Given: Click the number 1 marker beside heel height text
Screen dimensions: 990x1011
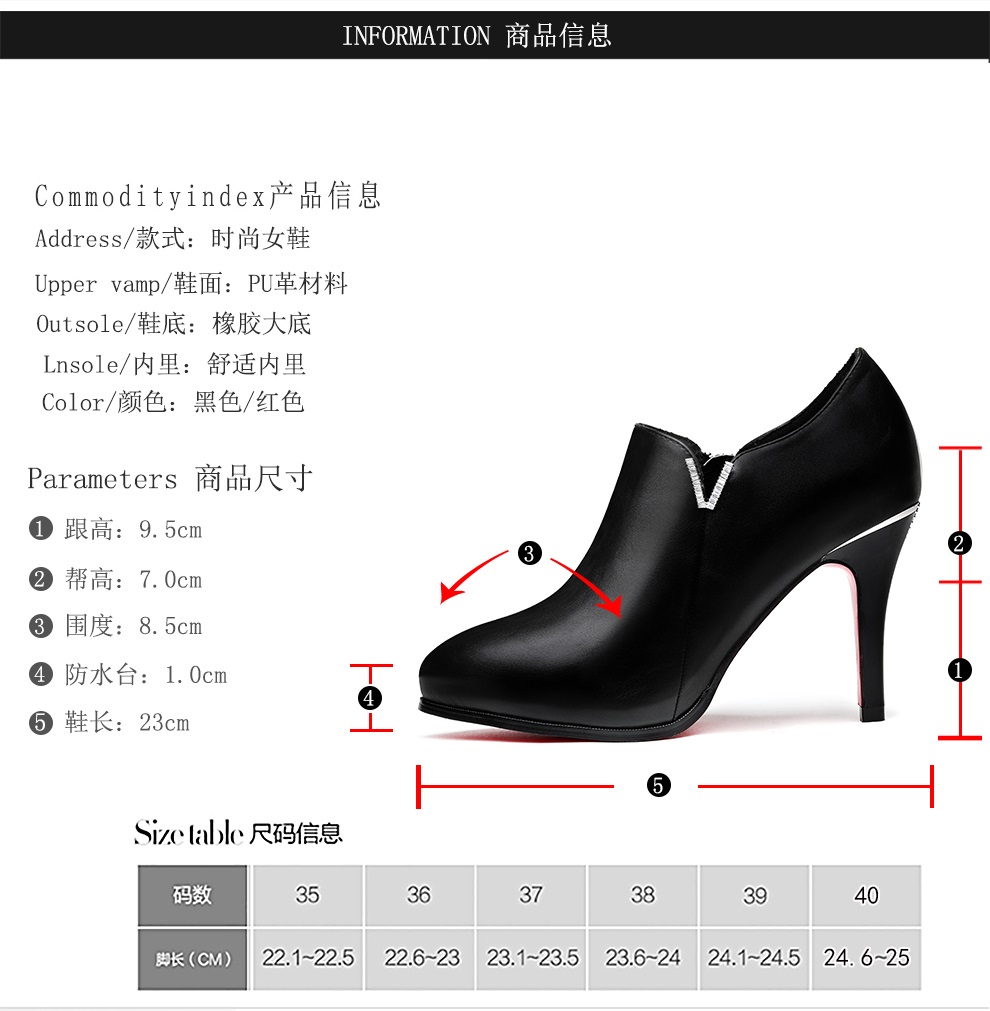Looking at the screenshot, I should point(40,529).
